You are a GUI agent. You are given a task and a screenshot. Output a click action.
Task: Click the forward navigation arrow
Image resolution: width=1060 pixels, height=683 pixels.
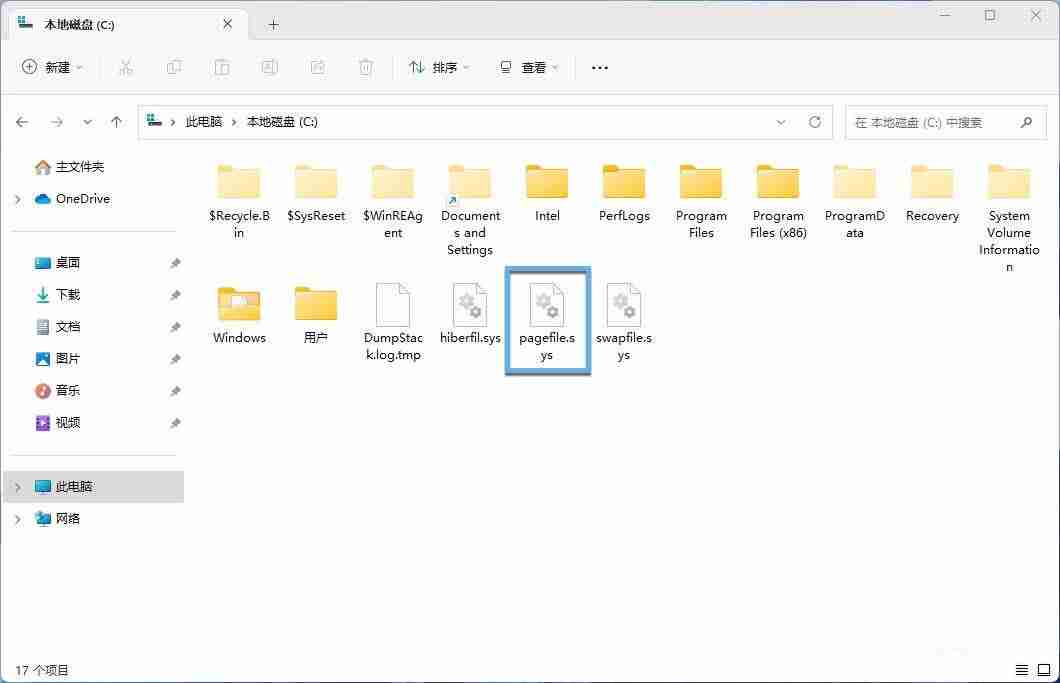pos(55,121)
